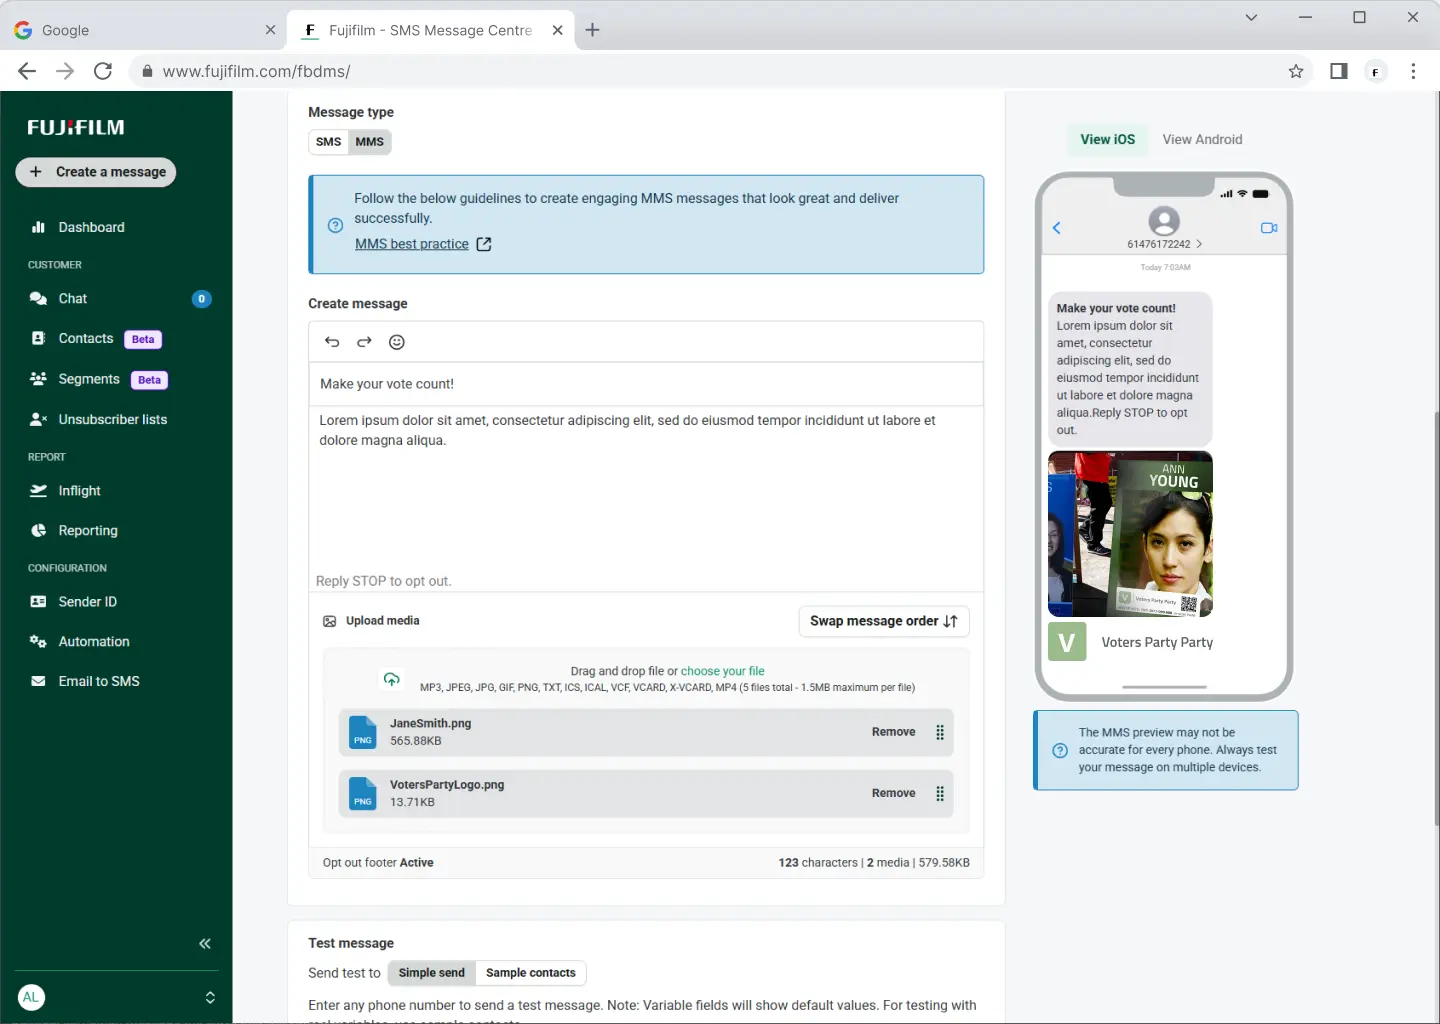Switch preview to View Android tab
This screenshot has width=1440, height=1024.
(1202, 140)
